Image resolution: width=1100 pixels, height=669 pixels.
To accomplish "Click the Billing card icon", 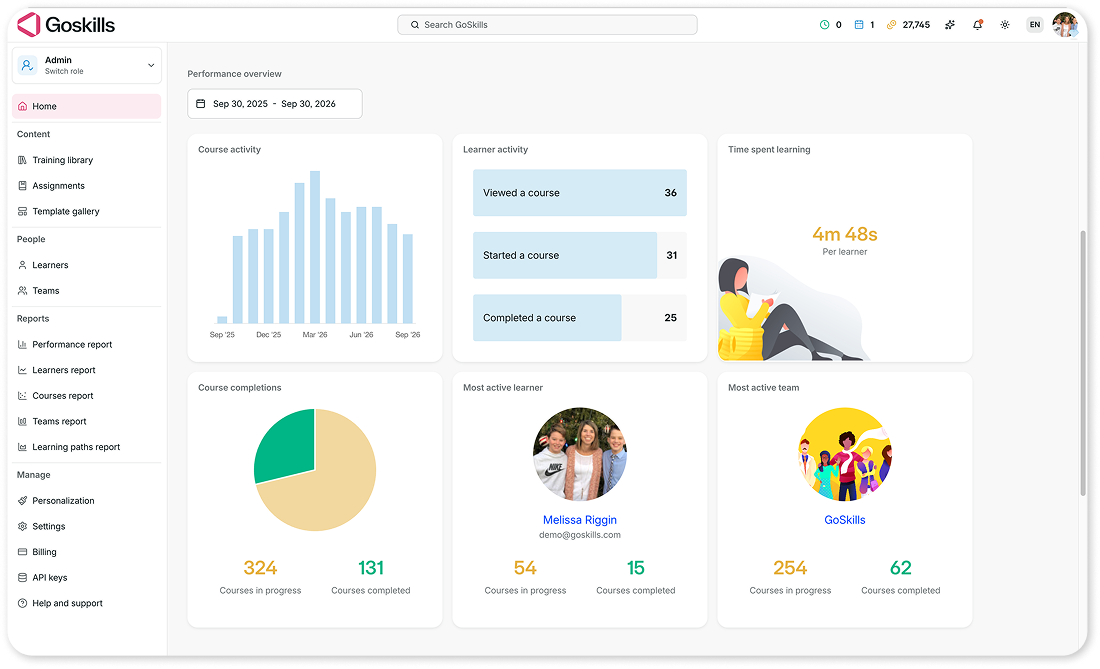I will 22,552.
